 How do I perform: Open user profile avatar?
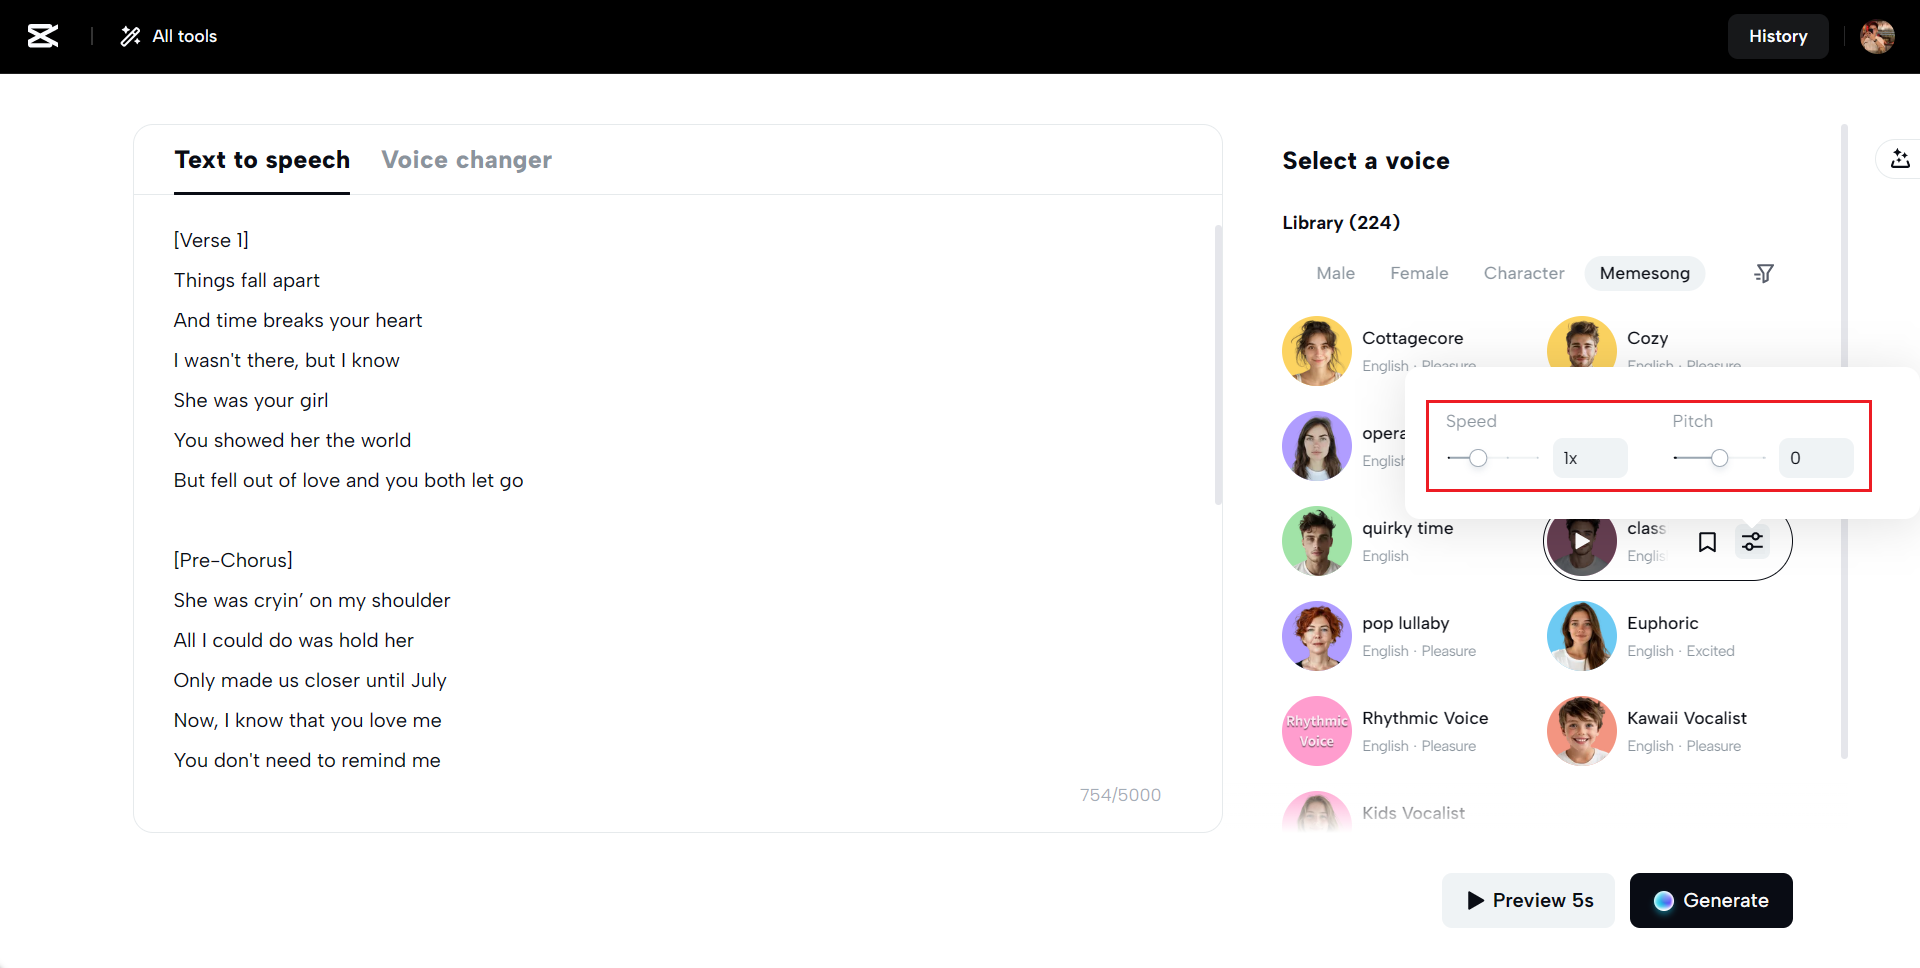(1876, 36)
